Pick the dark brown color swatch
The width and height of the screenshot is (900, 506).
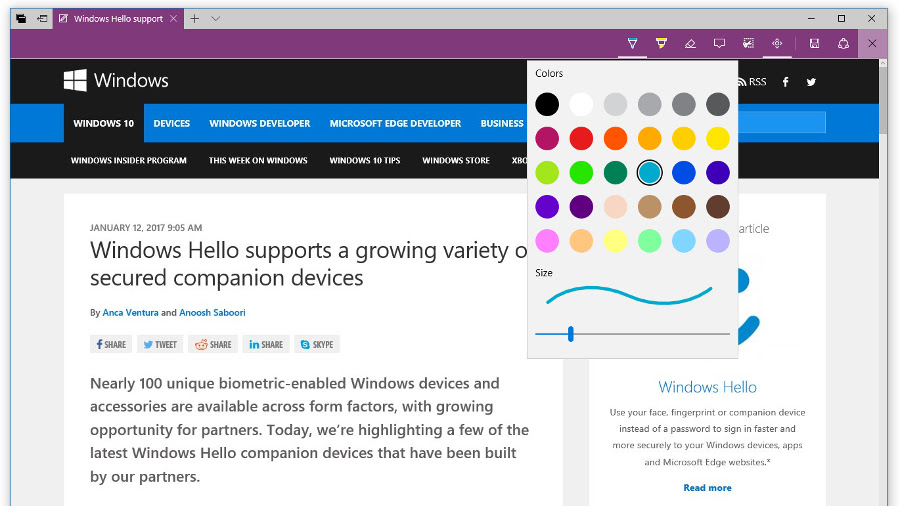pyautogui.click(x=717, y=207)
